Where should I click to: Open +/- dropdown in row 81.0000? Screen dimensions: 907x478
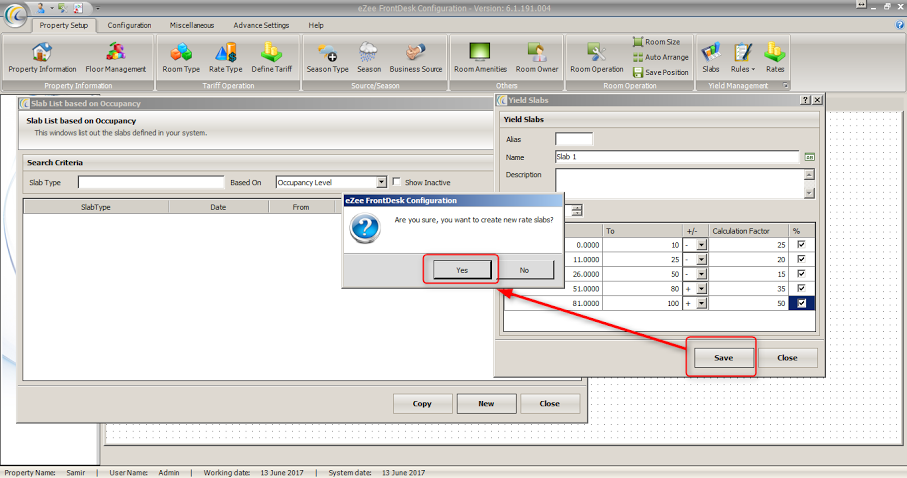[x=702, y=303]
